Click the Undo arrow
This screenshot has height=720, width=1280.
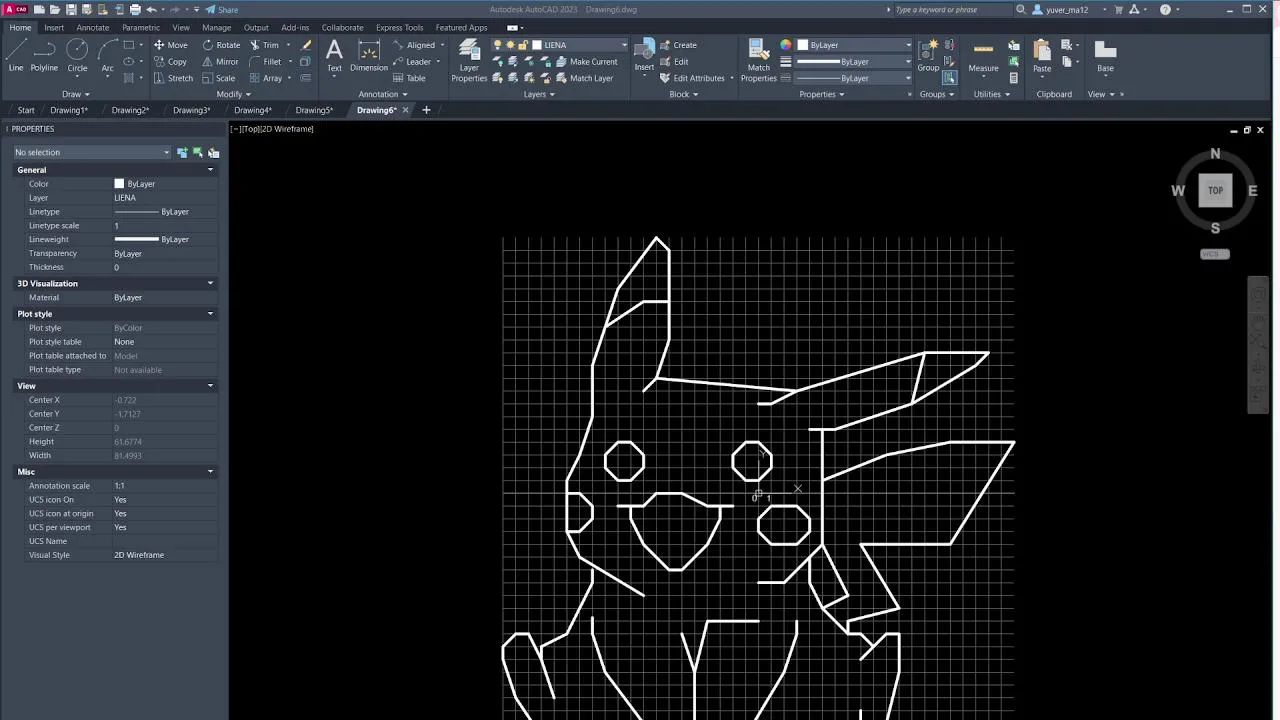151,9
